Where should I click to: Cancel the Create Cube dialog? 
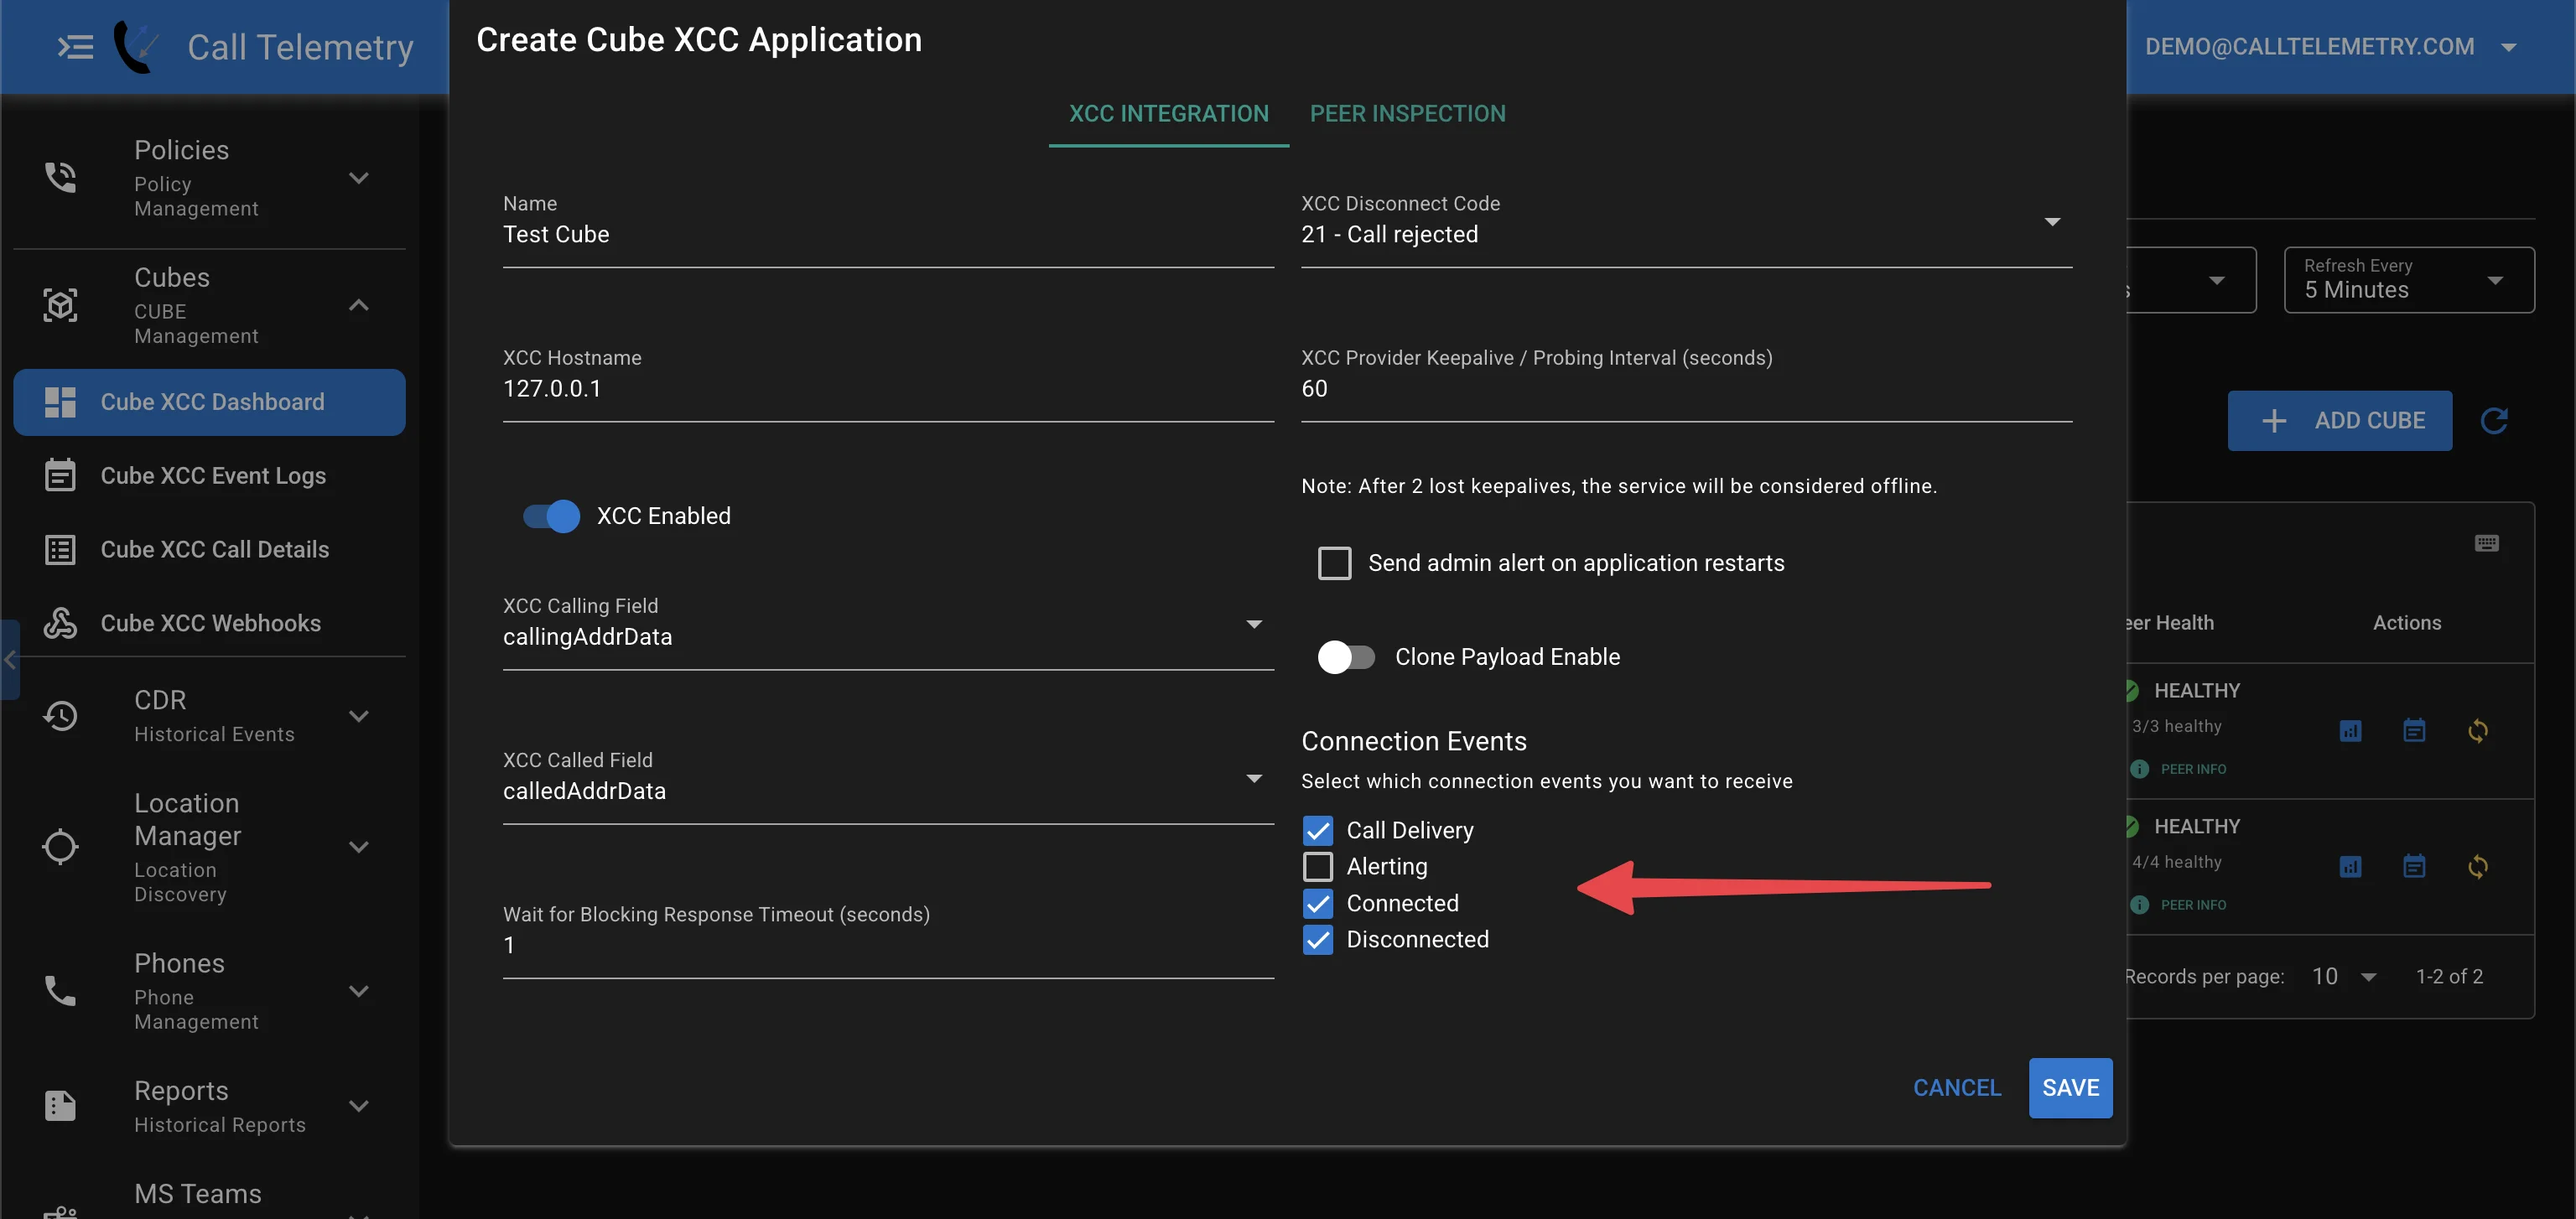pos(1957,1088)
